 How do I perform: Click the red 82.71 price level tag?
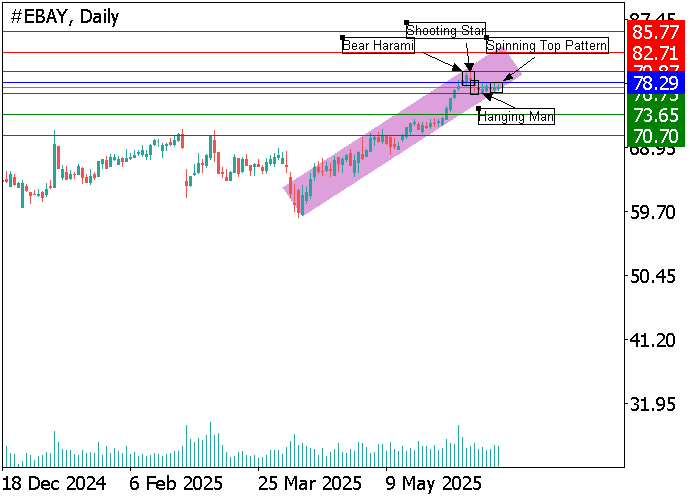(656, 51)
